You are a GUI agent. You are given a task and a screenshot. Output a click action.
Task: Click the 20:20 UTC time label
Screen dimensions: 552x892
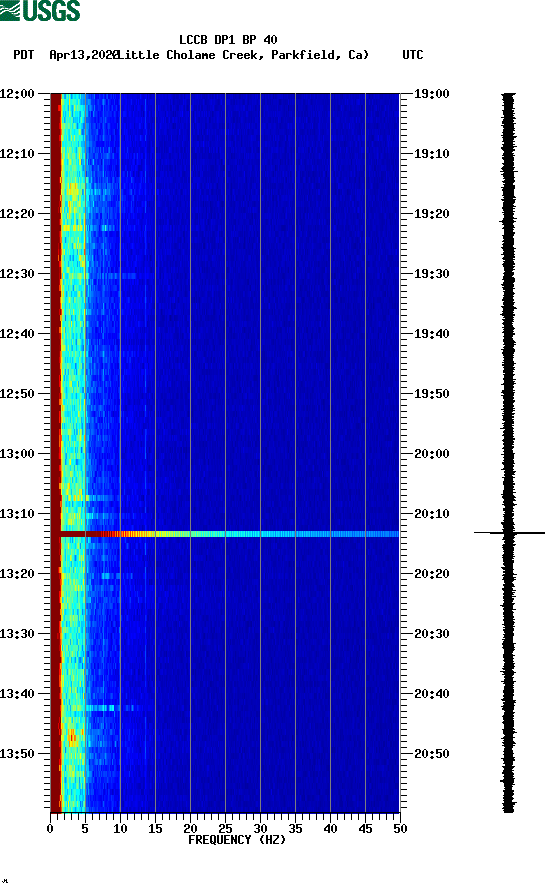coord(431,574)
